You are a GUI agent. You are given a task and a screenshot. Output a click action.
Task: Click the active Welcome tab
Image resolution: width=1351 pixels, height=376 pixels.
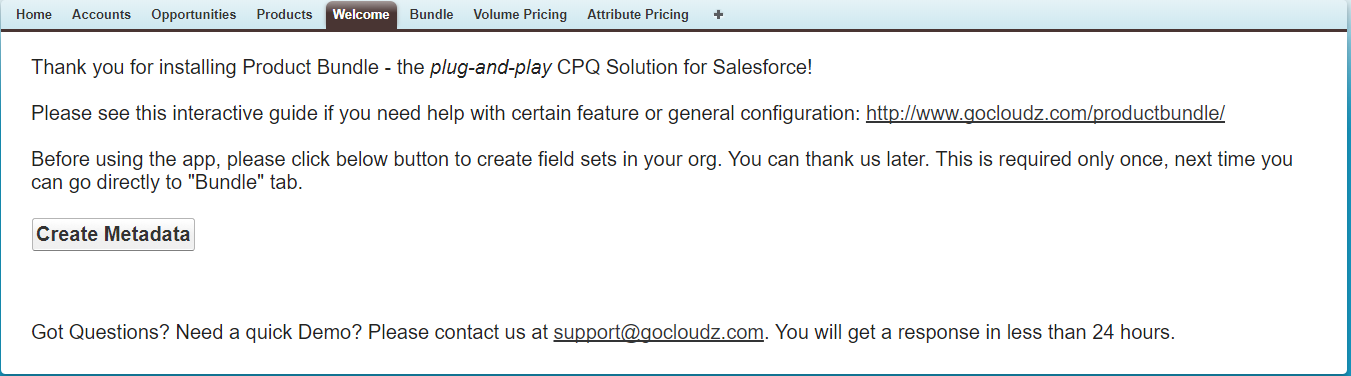click(361, 15)
